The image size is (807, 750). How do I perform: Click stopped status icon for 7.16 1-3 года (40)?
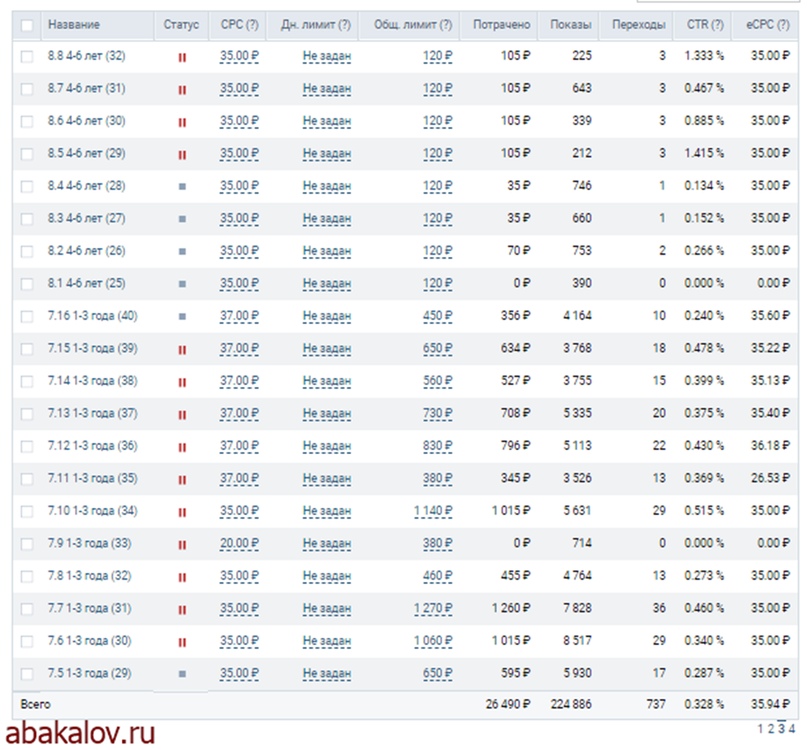point(182,317)
